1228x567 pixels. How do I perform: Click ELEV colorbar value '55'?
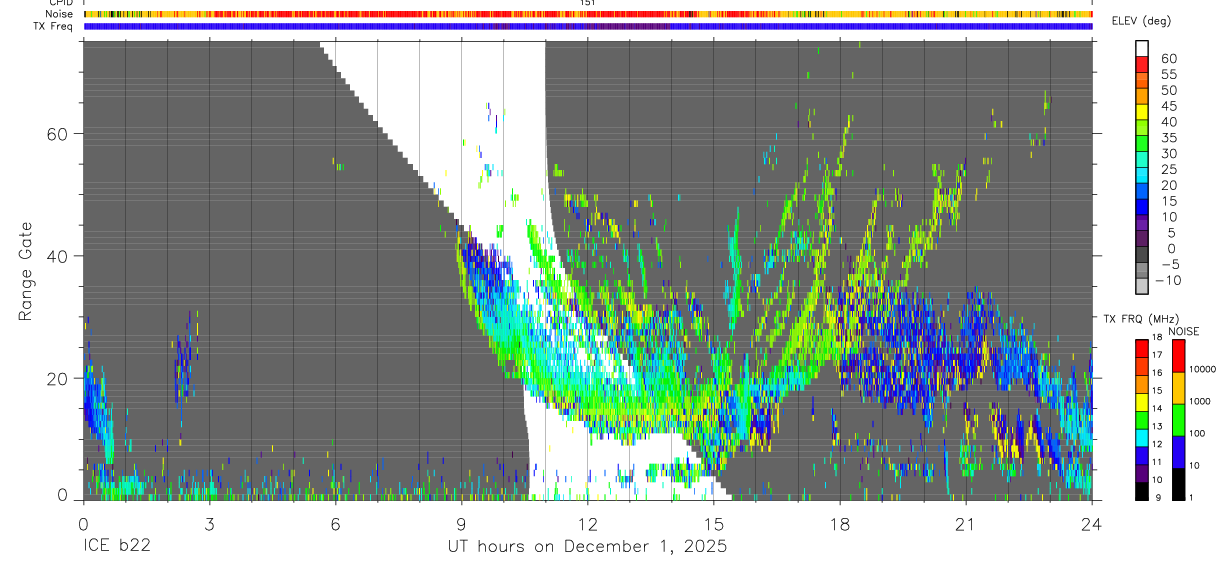click(1169, 74)
